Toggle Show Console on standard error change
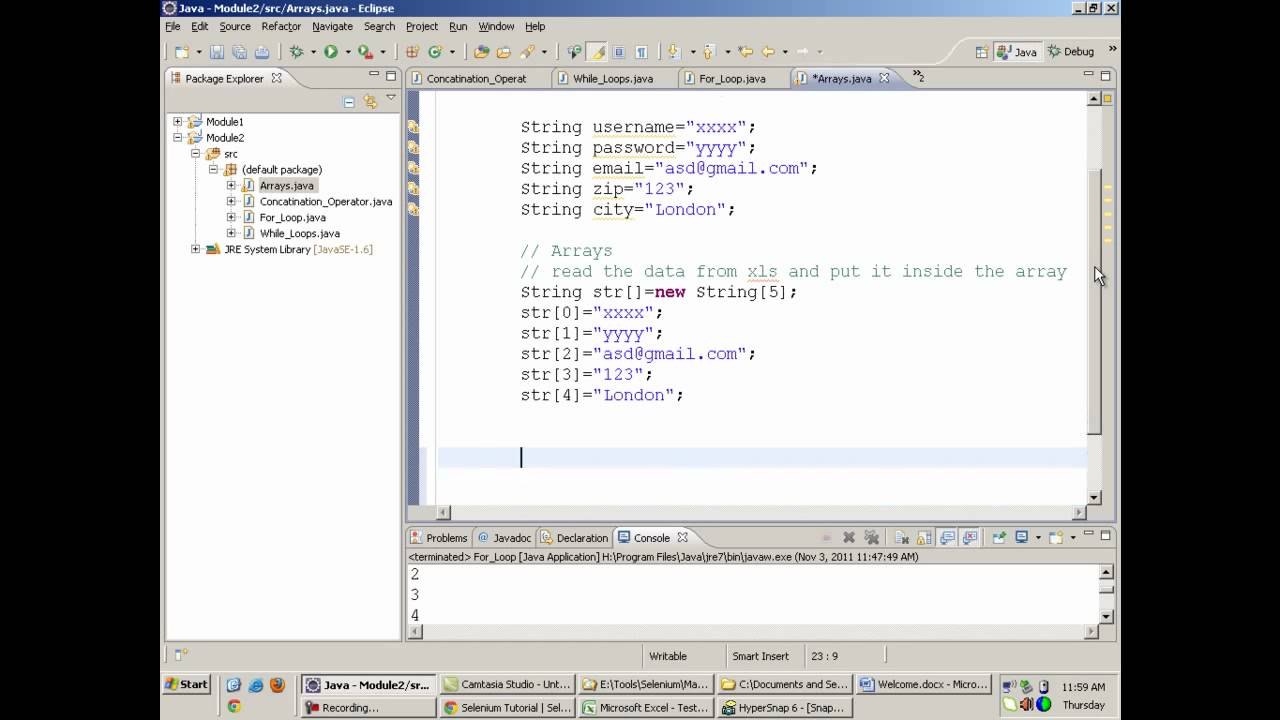 [970, 538]
